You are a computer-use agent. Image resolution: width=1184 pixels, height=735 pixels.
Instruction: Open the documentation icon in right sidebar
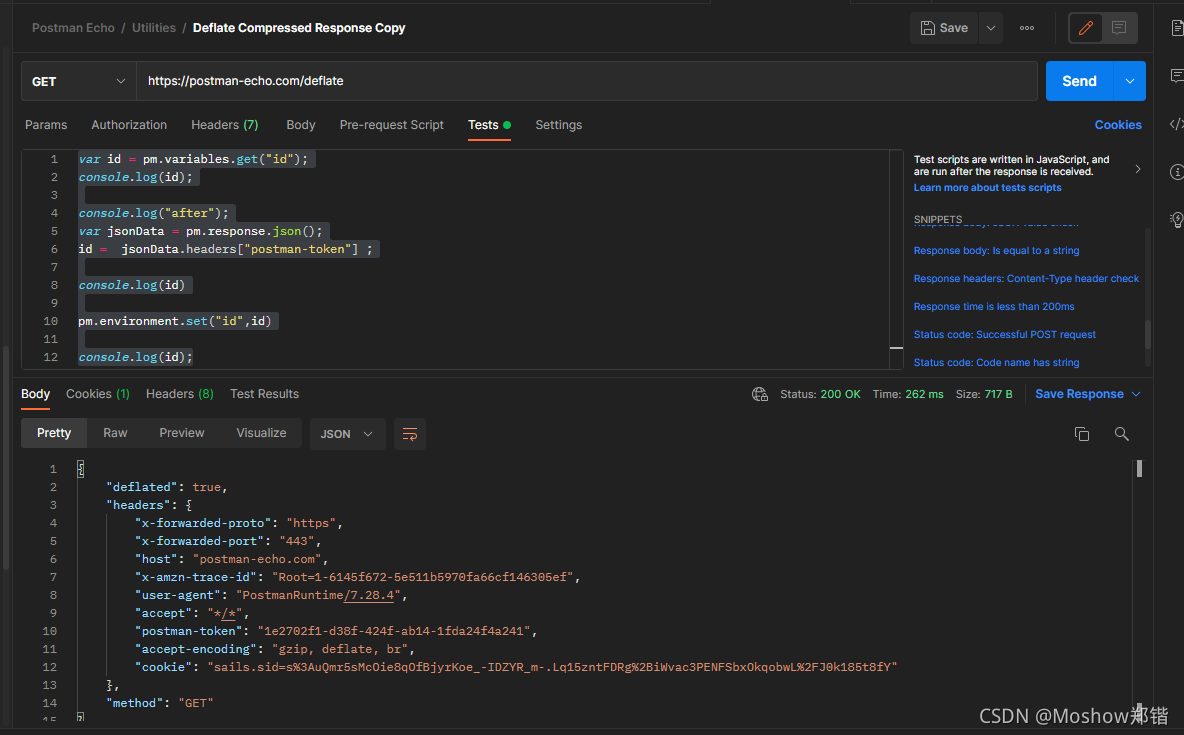(1176, 29)
